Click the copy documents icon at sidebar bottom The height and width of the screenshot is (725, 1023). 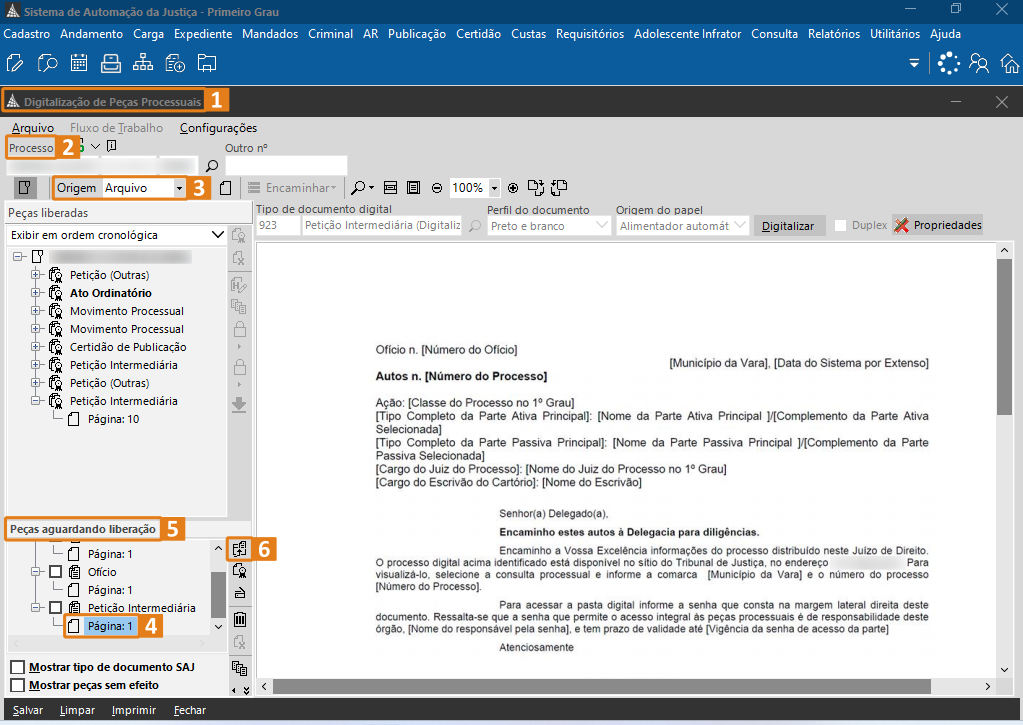pos(239,668)
